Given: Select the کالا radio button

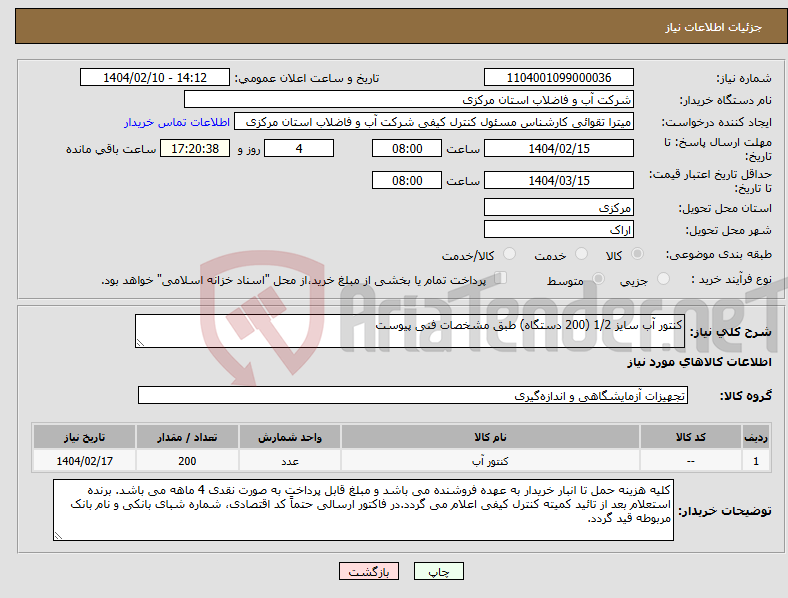Looking at the screenshot, I should (637, 254).
